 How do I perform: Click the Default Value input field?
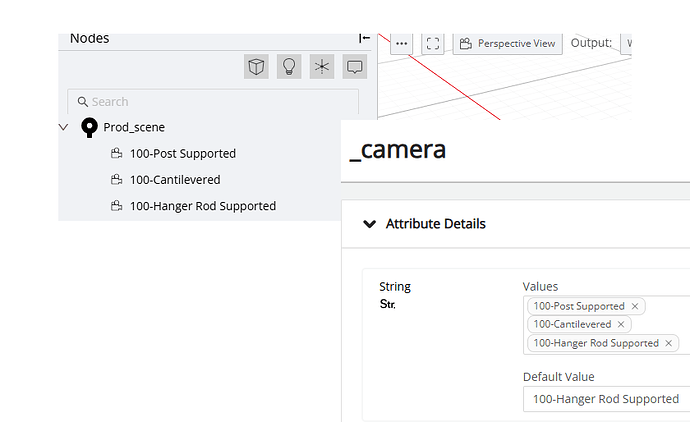pos(605,399)
